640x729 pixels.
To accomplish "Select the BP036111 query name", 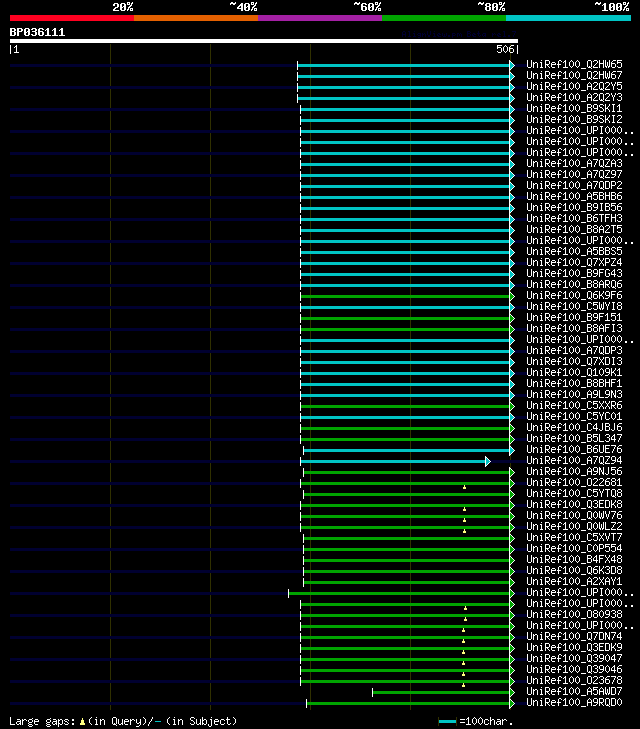I will (x=37, y=33).
